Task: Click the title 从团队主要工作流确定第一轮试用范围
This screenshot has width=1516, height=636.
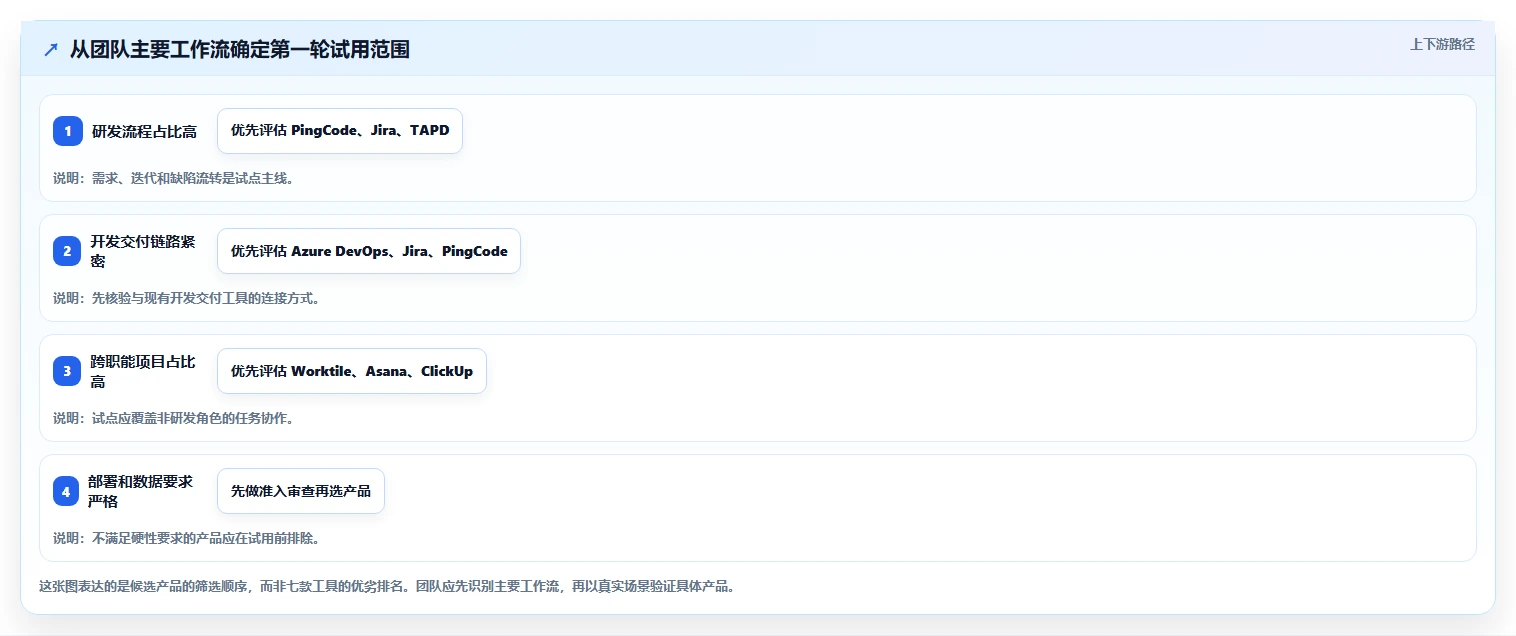Action: click(239, 50)
